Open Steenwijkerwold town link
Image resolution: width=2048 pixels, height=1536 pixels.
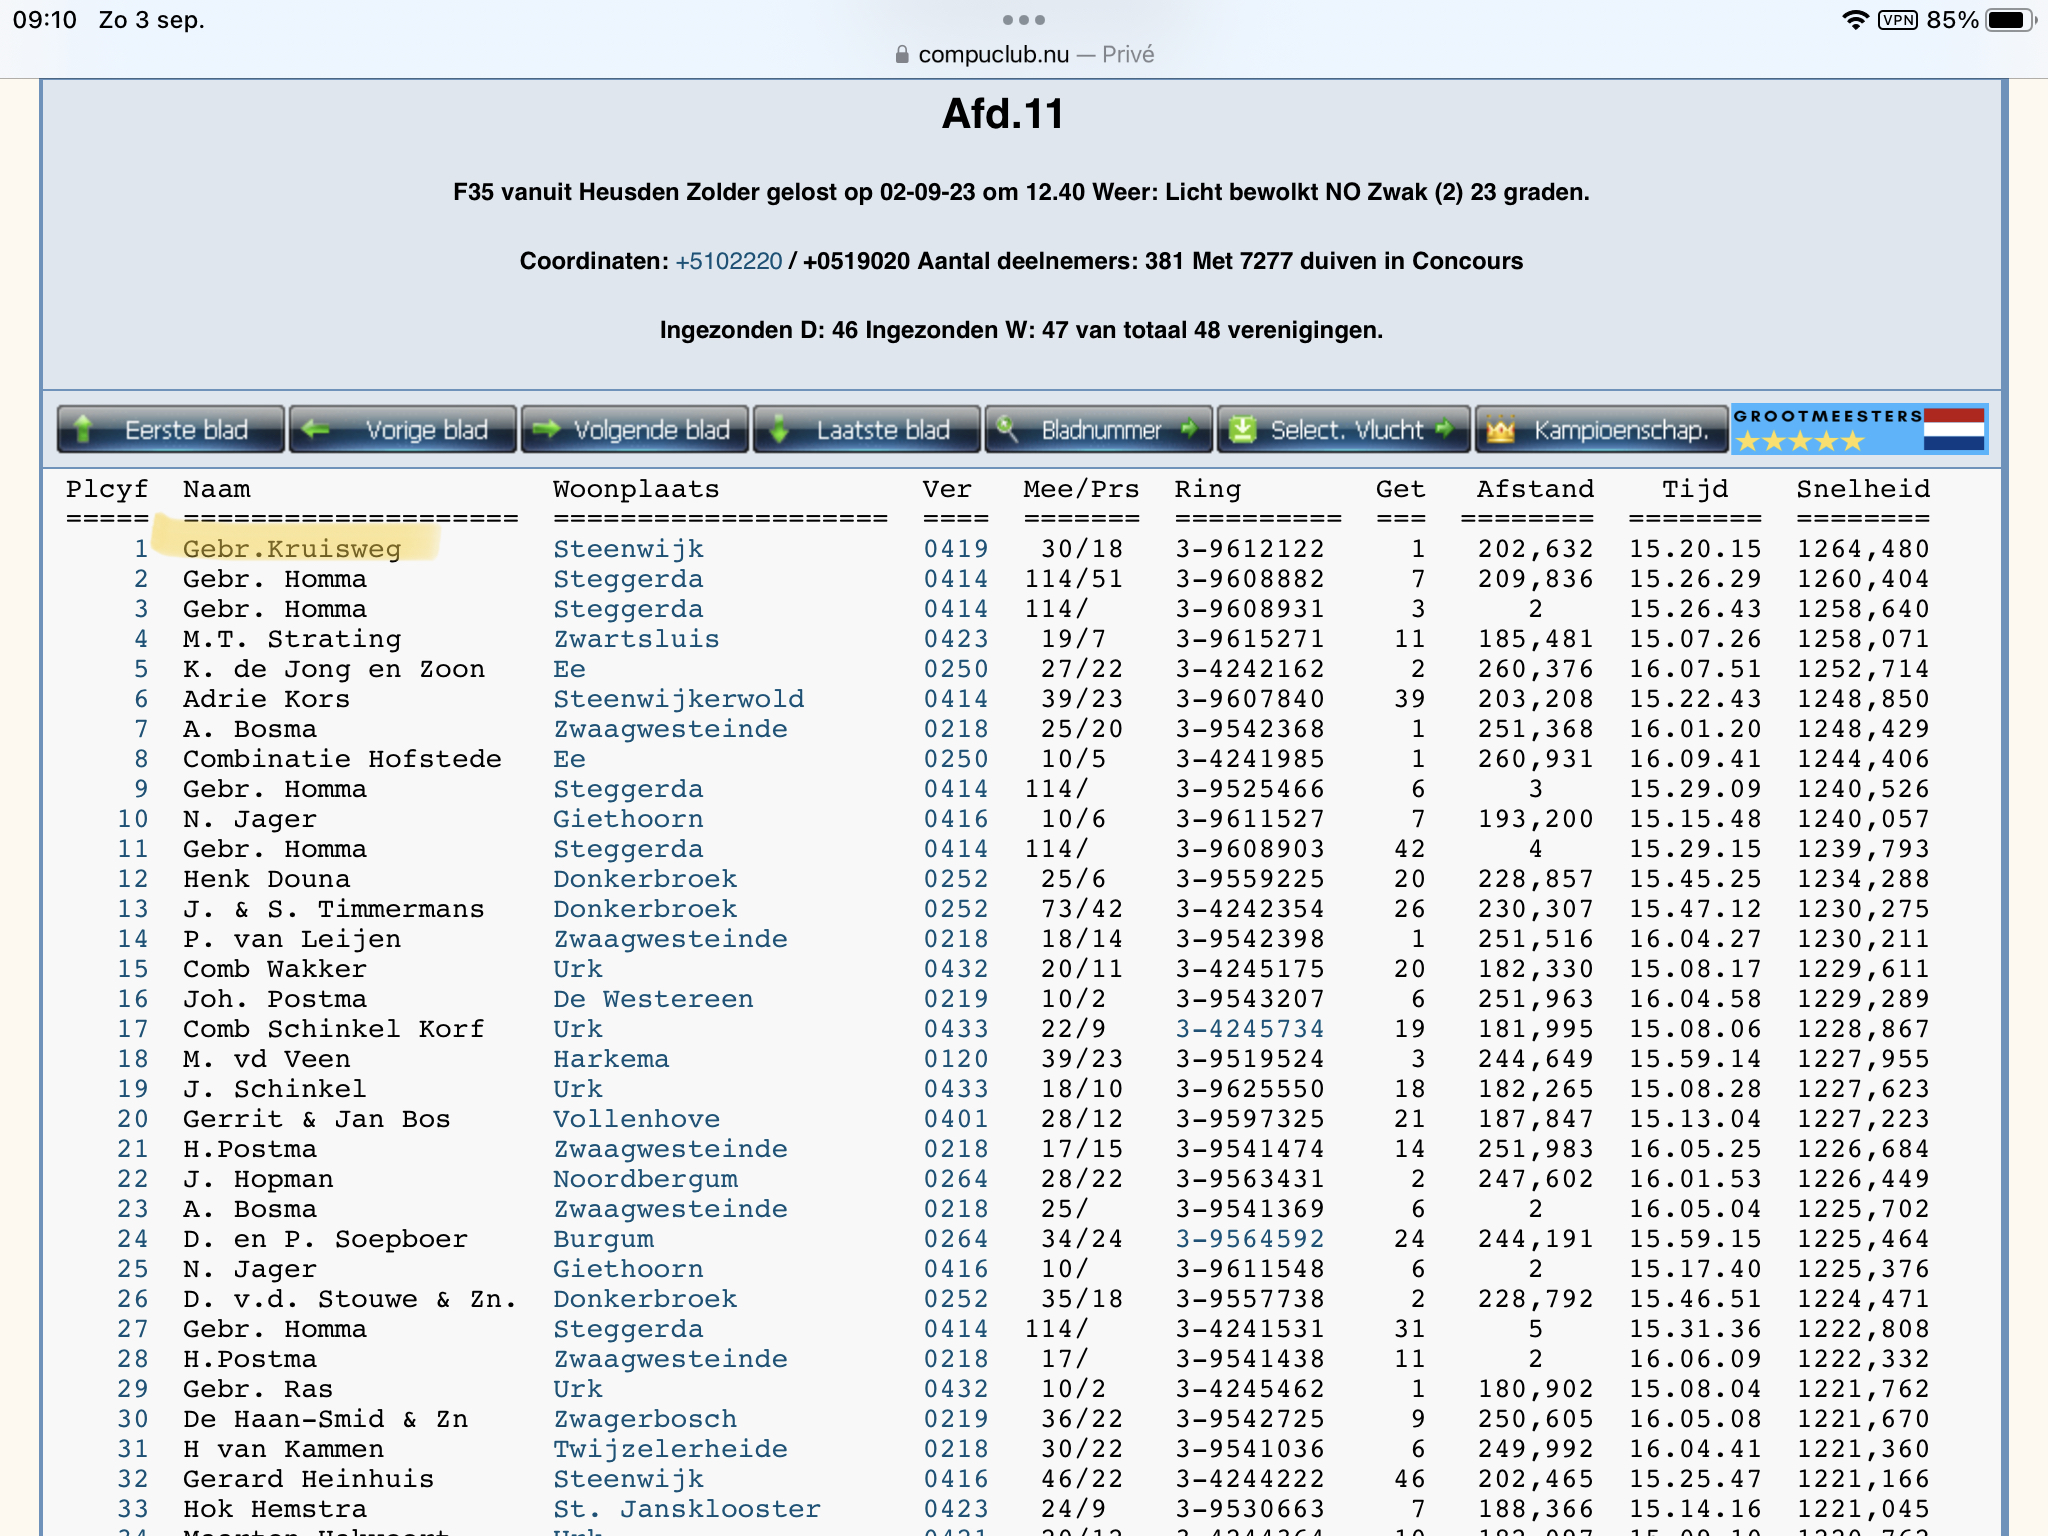click(679, 699)
